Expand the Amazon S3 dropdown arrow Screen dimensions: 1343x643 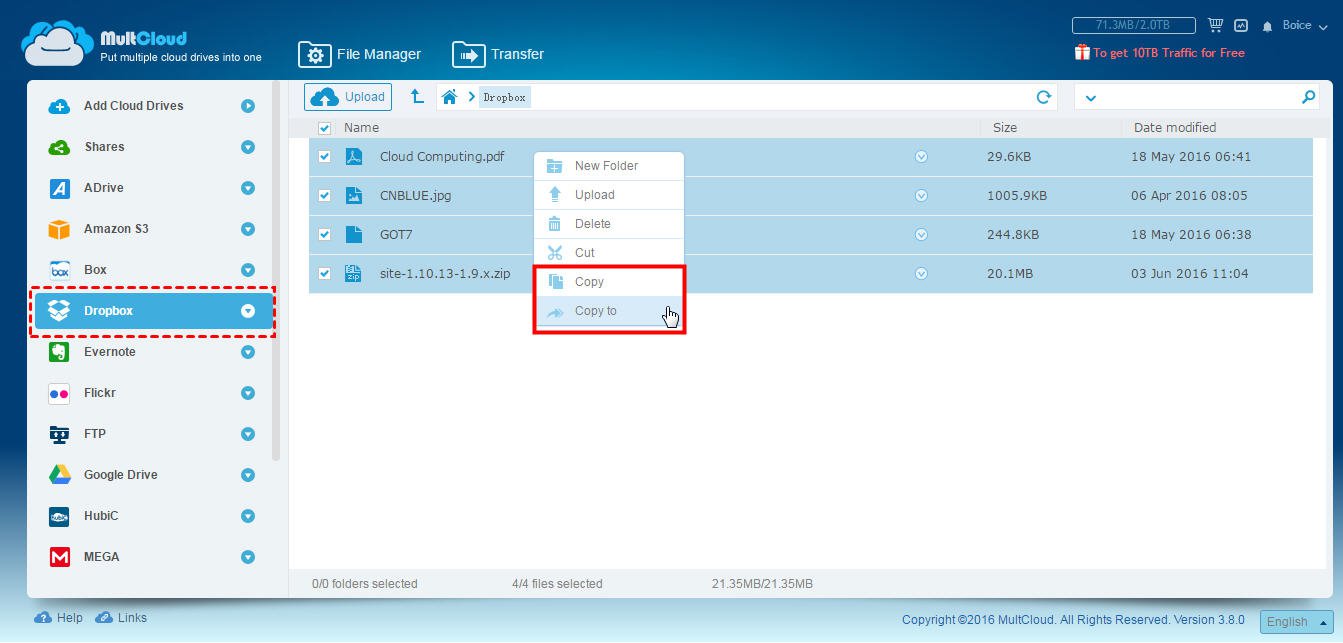click(x=248, y=229)
